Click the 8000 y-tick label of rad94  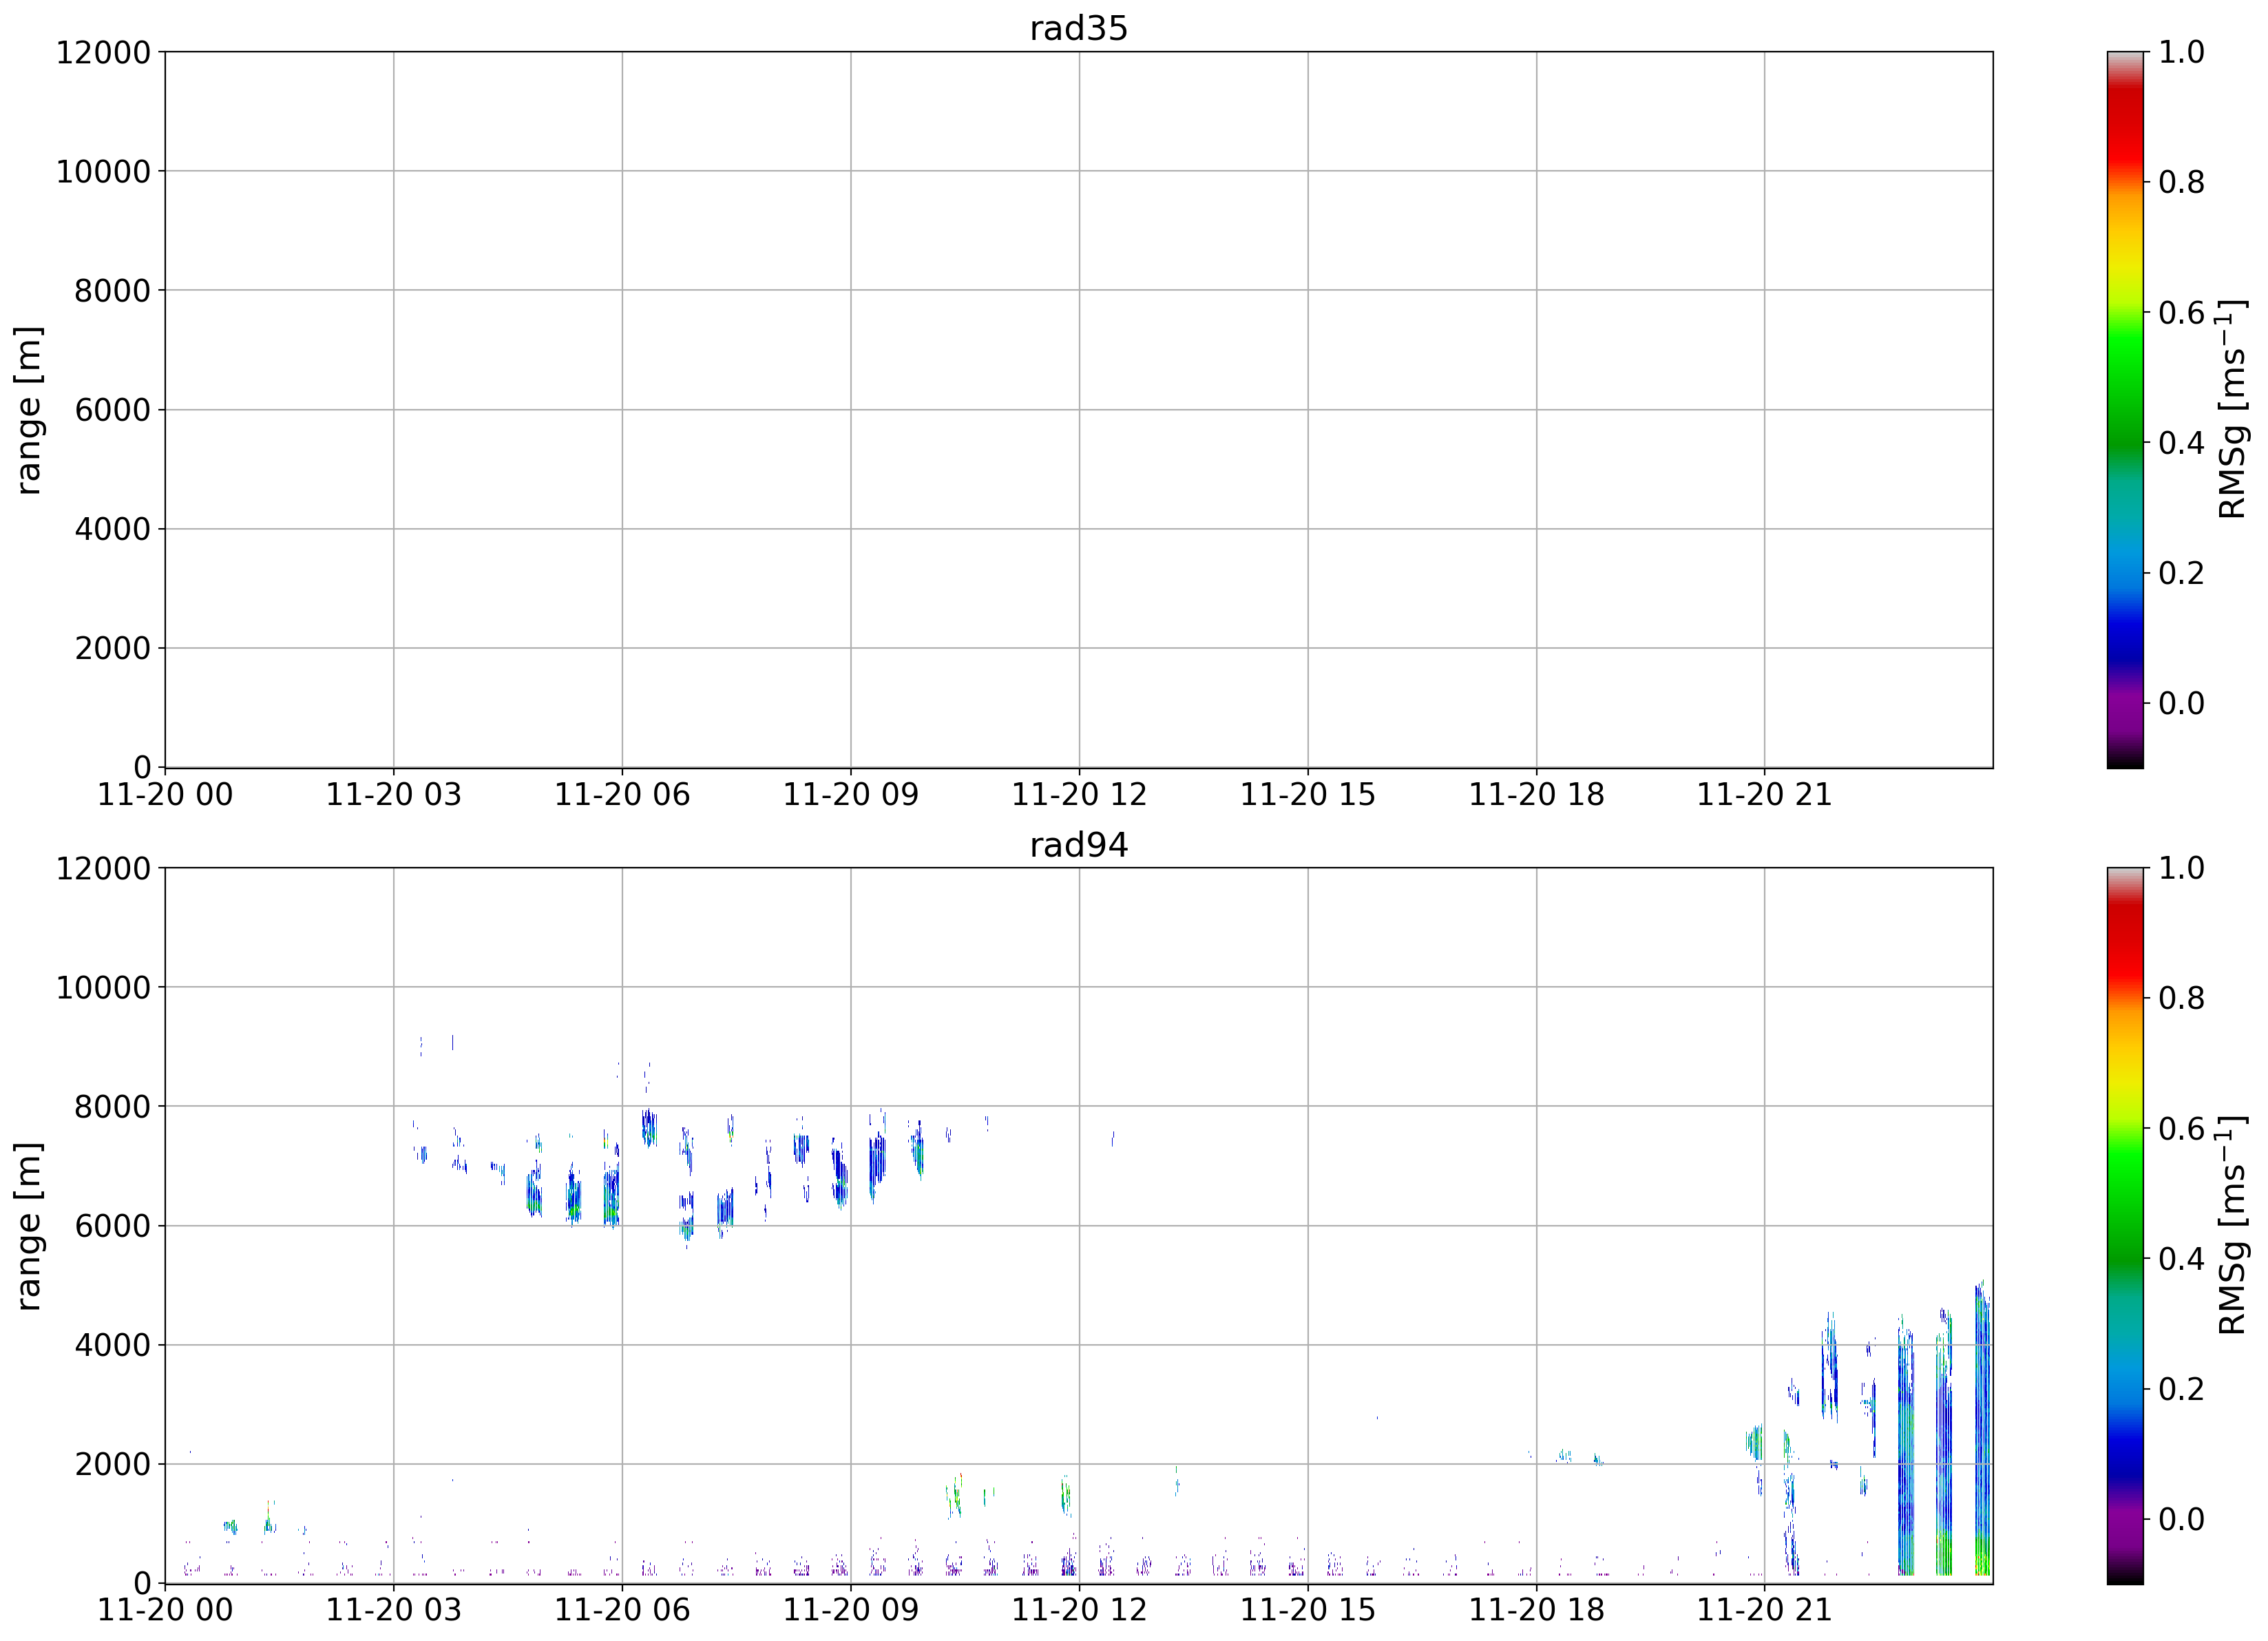pyautogui.click(x=112, y=1107)
